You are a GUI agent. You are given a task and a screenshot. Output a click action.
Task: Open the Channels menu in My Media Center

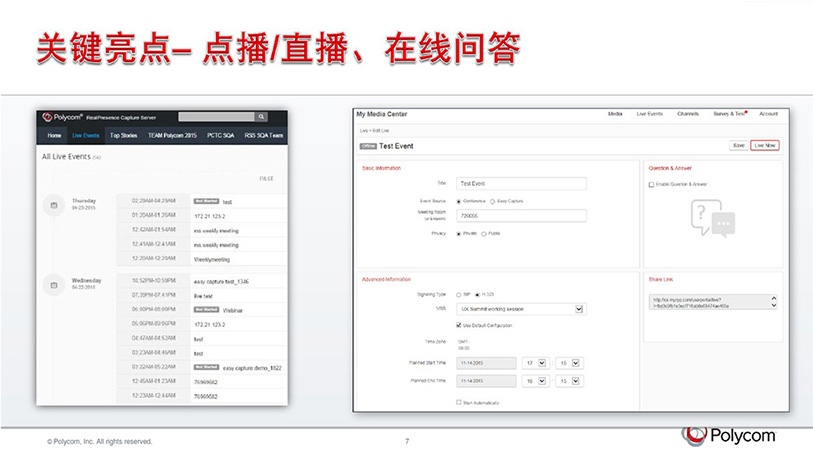pyautogui.click(x=687, y=114)
